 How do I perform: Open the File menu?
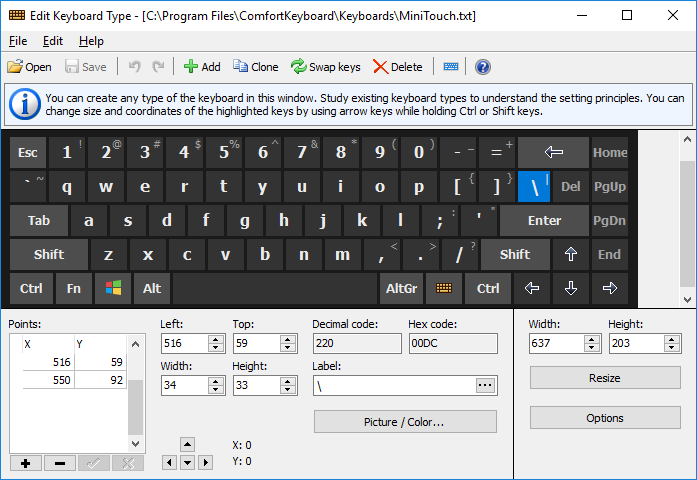coord(18,41)
